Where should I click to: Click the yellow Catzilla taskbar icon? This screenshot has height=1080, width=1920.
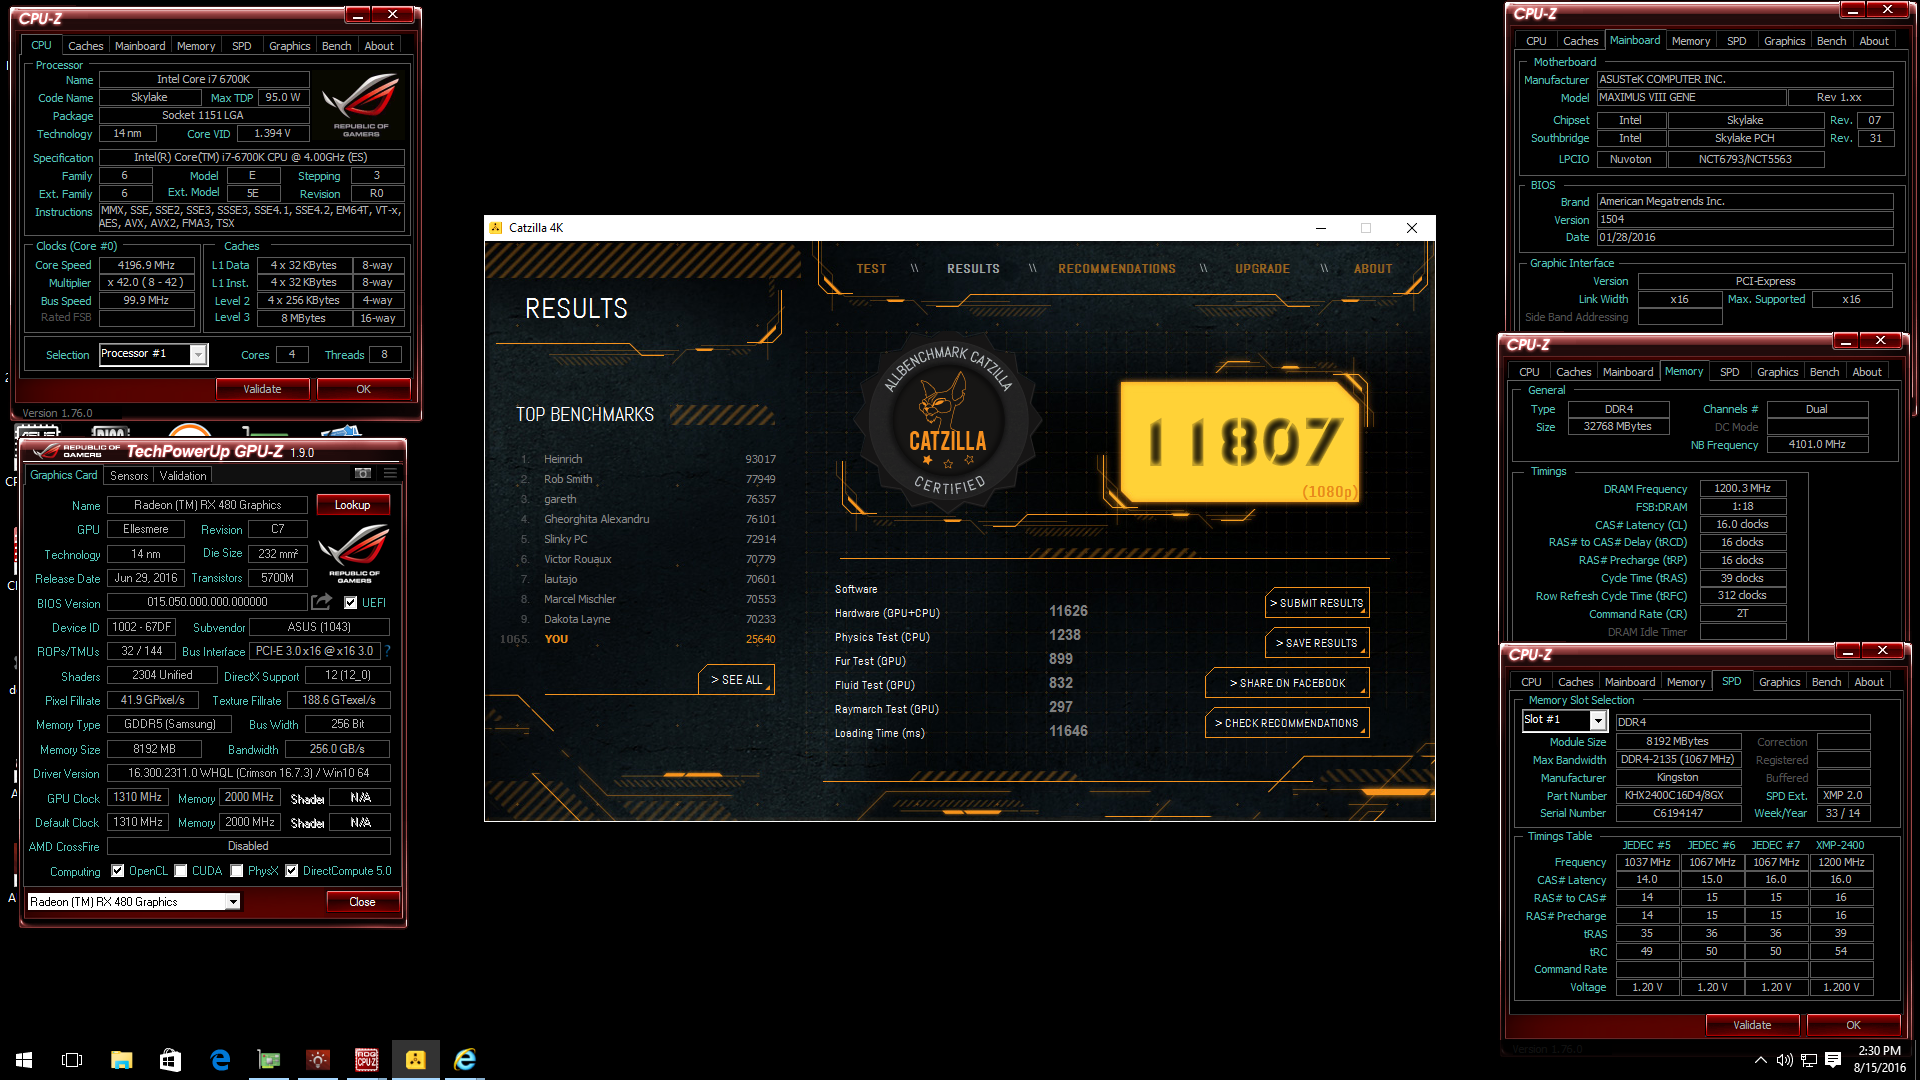tap(416, 1059)
